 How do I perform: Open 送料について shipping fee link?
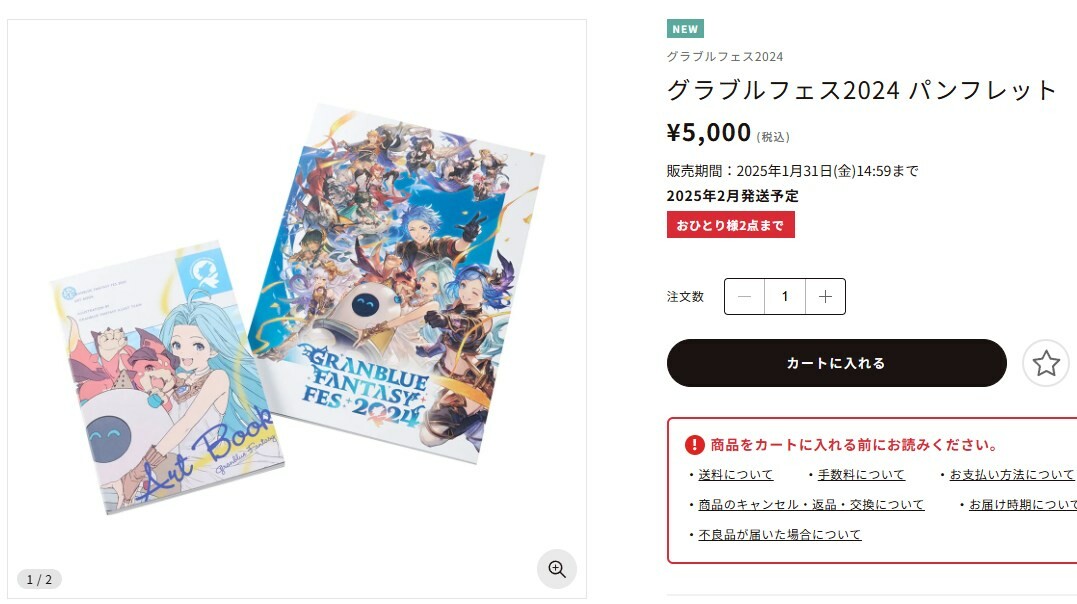[x=736, y=475]
